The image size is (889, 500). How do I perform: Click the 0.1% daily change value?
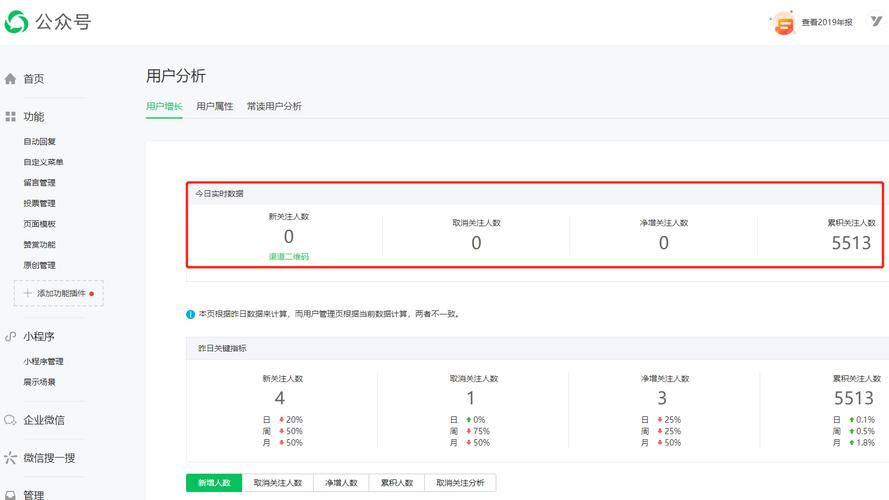865,420
